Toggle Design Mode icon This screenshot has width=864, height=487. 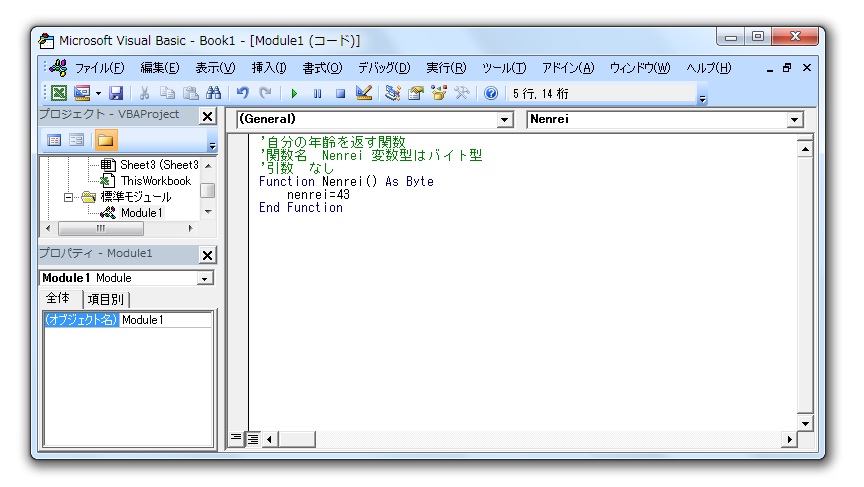[364, 93]
